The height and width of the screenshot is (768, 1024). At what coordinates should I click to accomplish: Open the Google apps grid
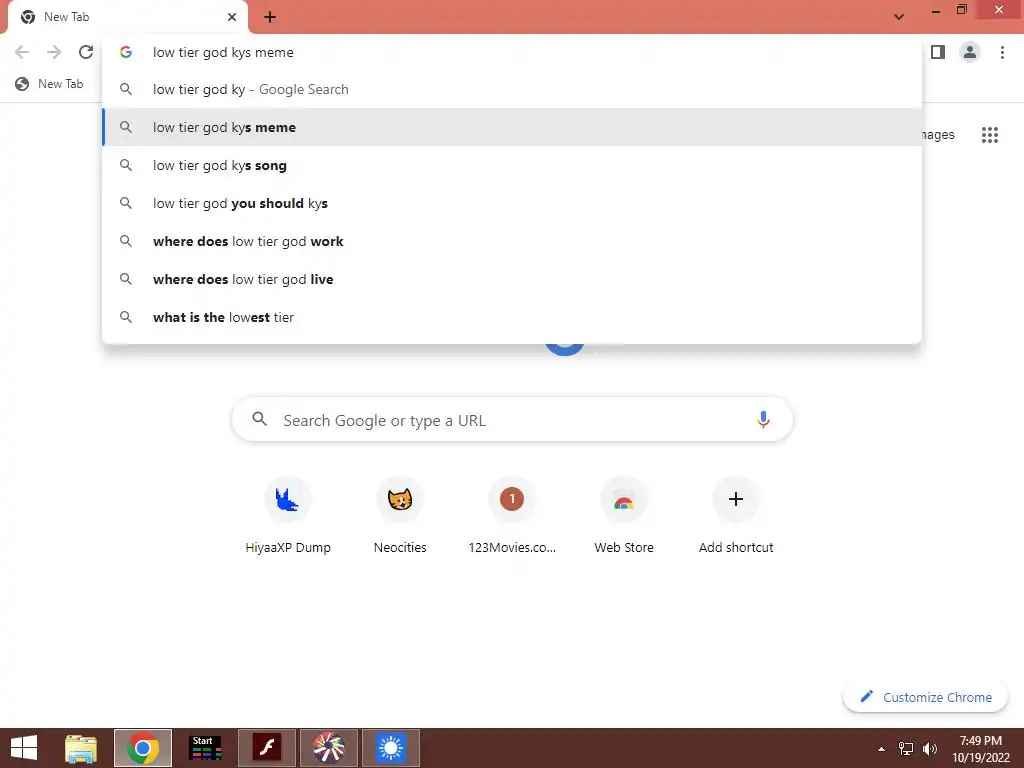pyautogui.click(x=990, y=135)
